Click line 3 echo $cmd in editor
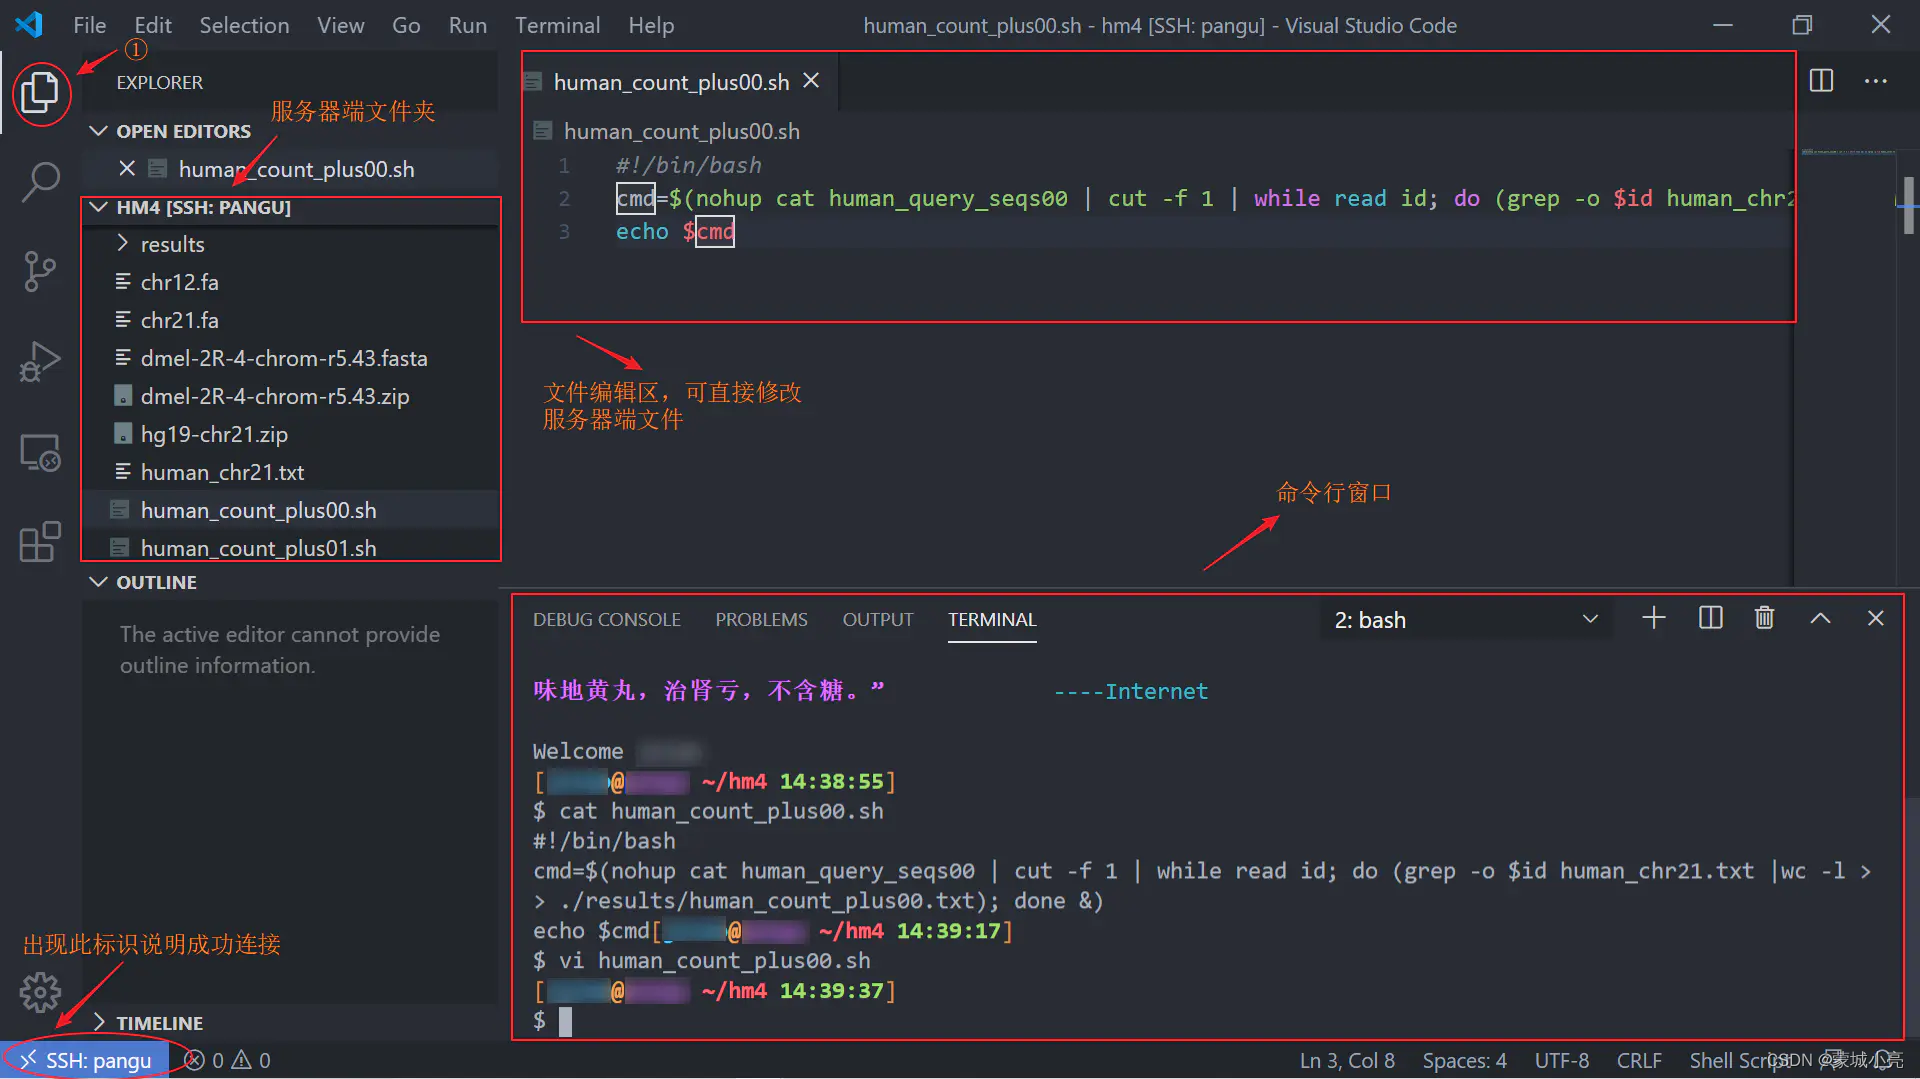This screenshot has height=1079, width=1920. pyautogui.click(x=675, y=231)
